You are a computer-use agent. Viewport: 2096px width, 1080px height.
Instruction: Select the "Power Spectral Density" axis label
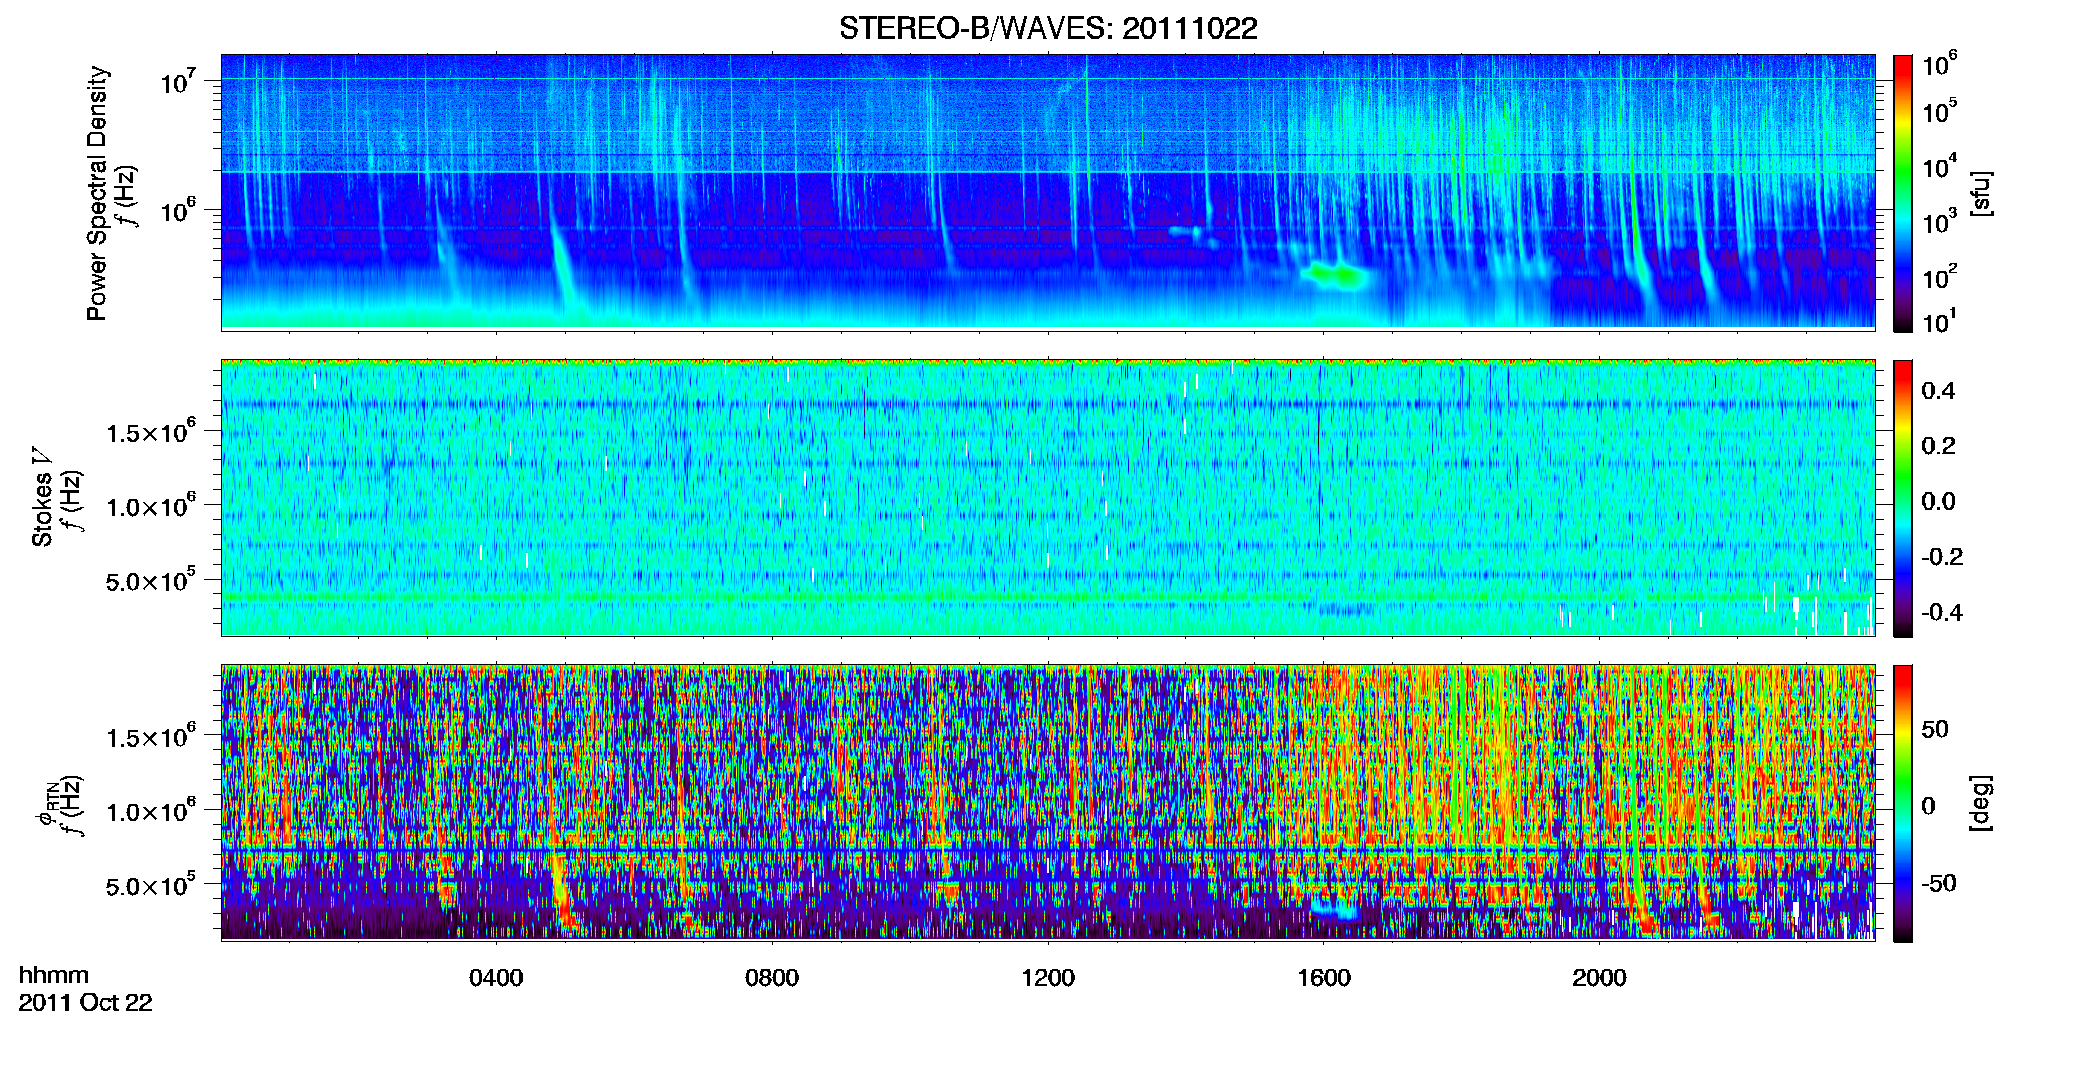pyautogui.click(x=97, y=193)
